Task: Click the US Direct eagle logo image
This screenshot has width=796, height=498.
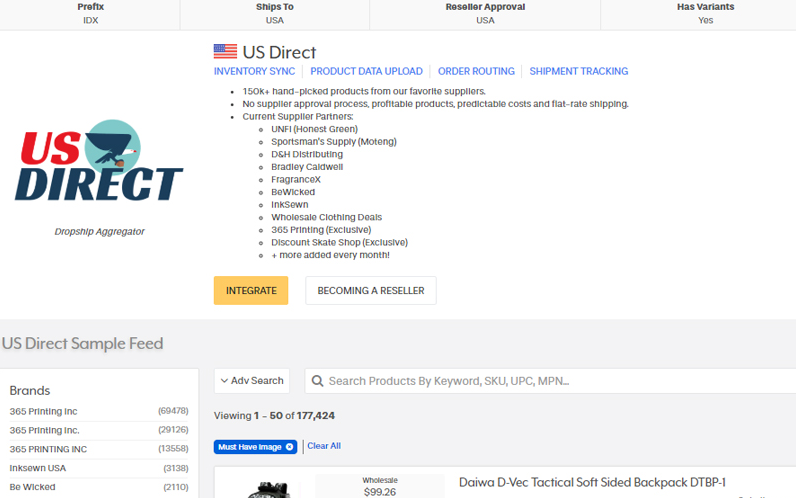Action: (99, 161)
